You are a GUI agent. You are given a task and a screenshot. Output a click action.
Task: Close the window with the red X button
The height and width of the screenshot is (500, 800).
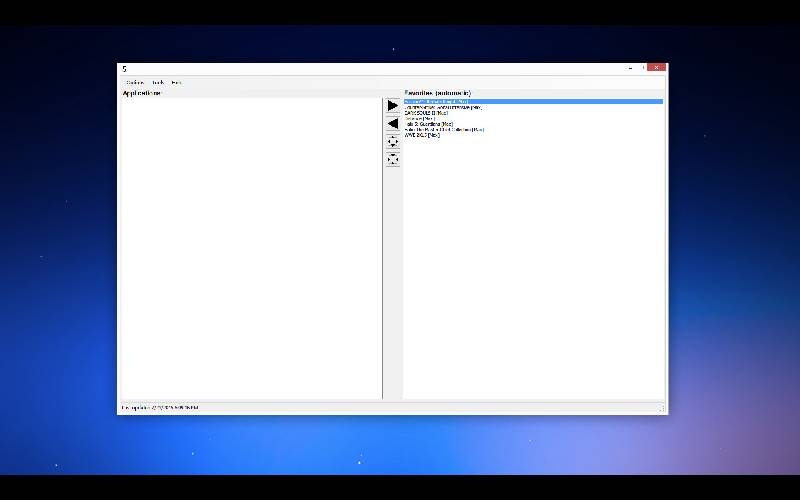pos(656,68)
